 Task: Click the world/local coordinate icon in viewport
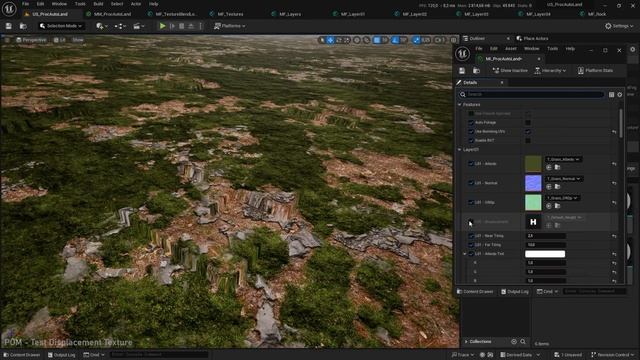(357, 40)
